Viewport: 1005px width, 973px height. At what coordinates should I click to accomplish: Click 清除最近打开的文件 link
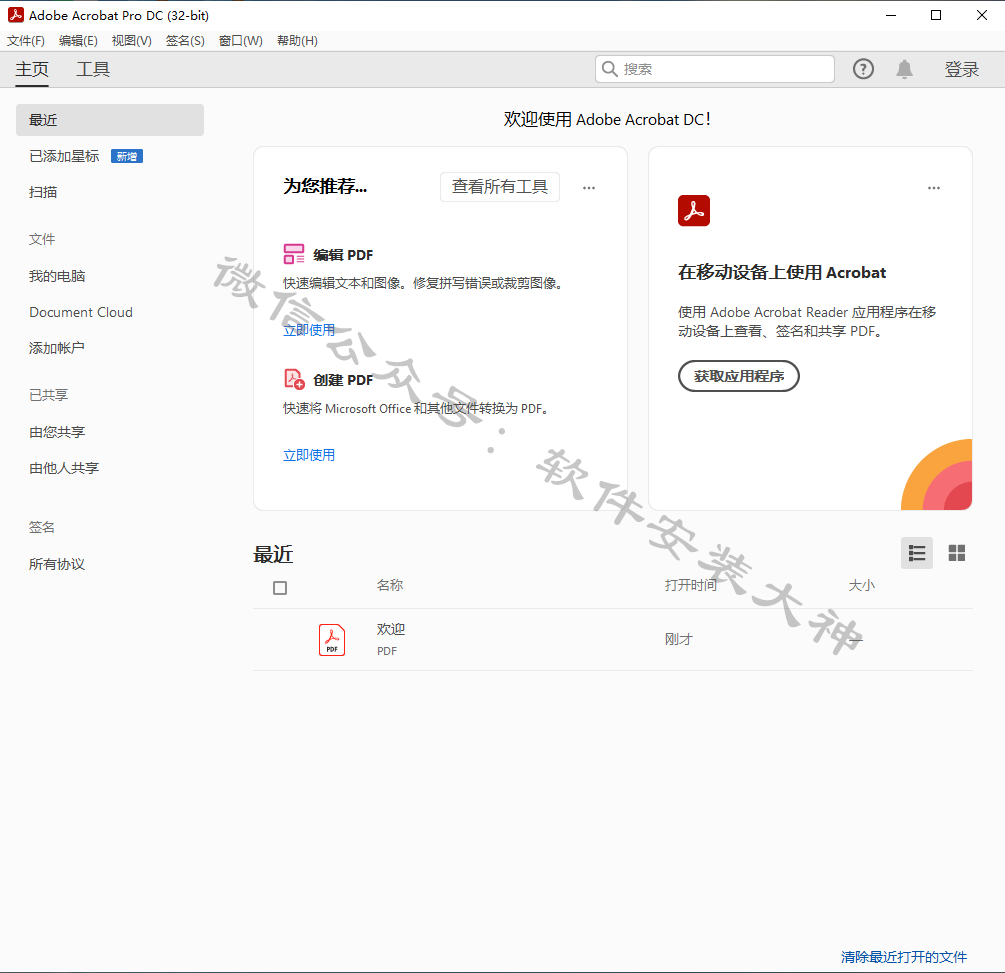coord(904,956)
